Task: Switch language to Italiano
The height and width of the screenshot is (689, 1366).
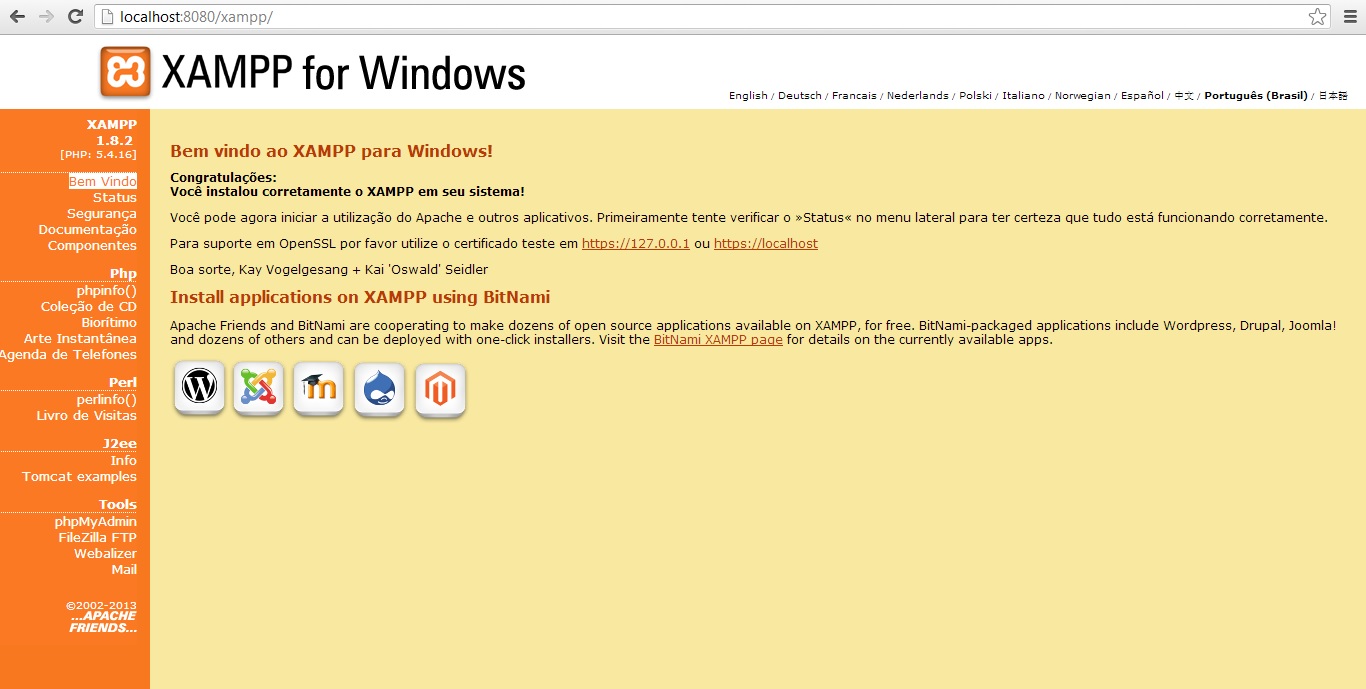Action: click(1024, 96)
